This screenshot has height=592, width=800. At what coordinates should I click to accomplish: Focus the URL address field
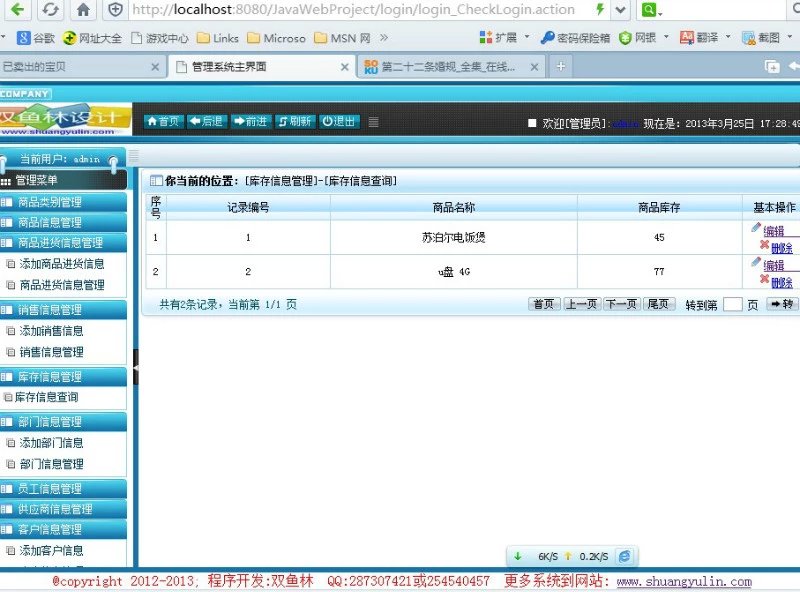(x=353, y=9)
